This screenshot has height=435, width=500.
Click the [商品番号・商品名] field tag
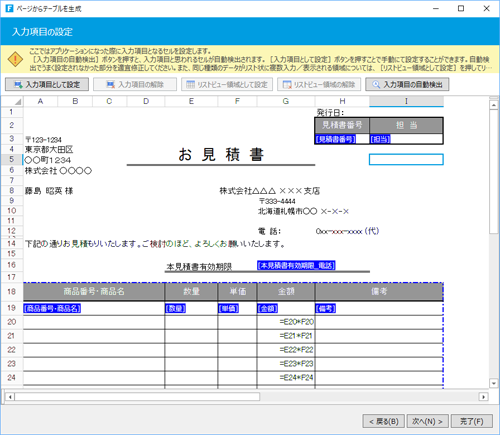point(52,308)
